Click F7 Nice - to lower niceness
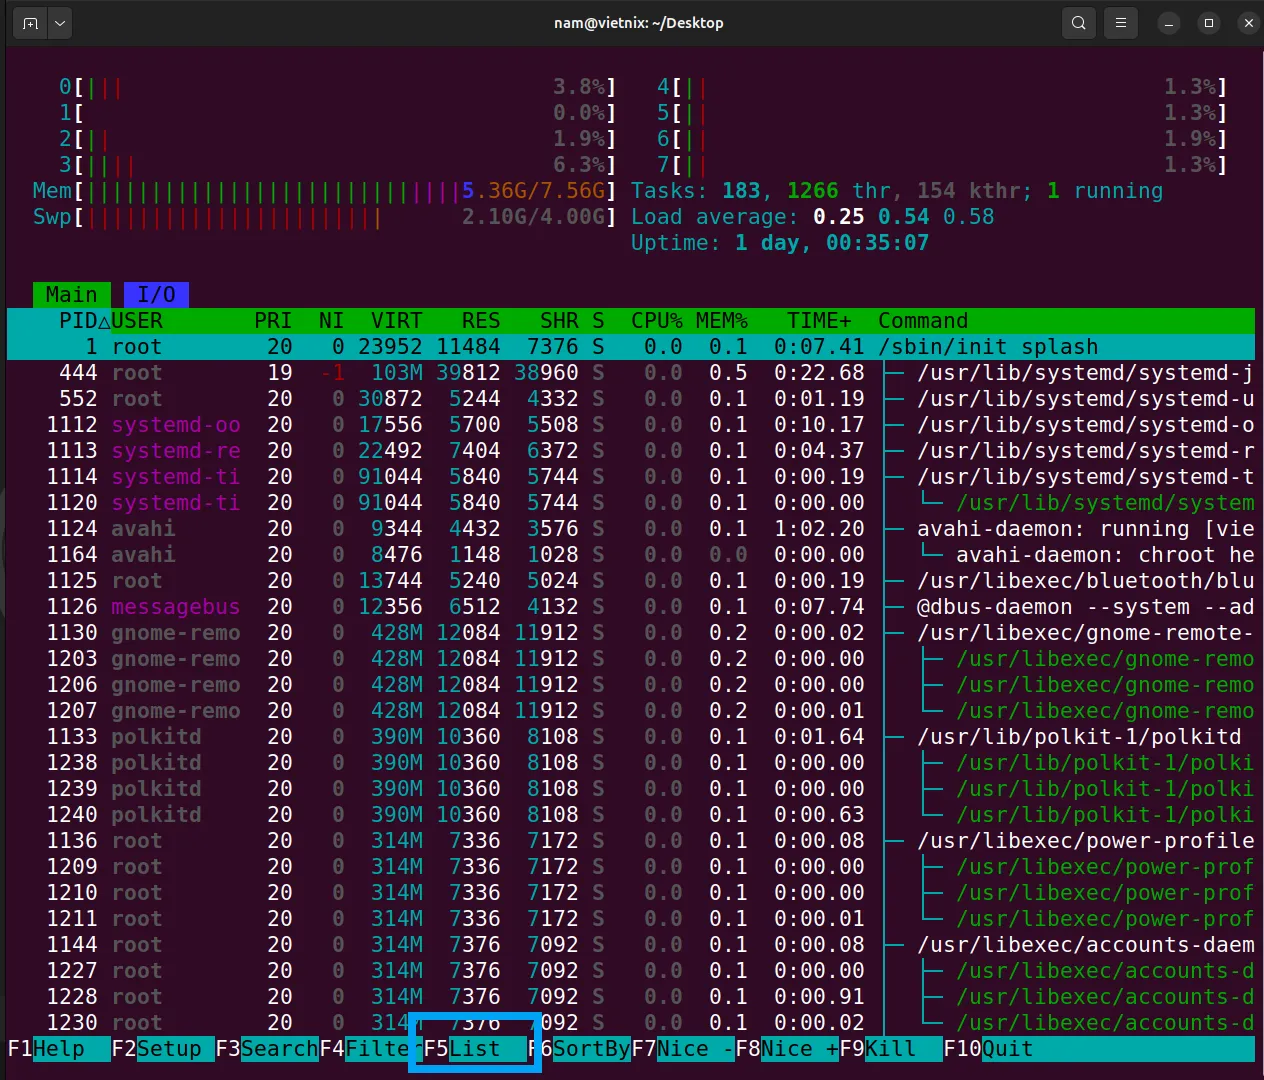1264x1080 pixels. coord(683,1049)
